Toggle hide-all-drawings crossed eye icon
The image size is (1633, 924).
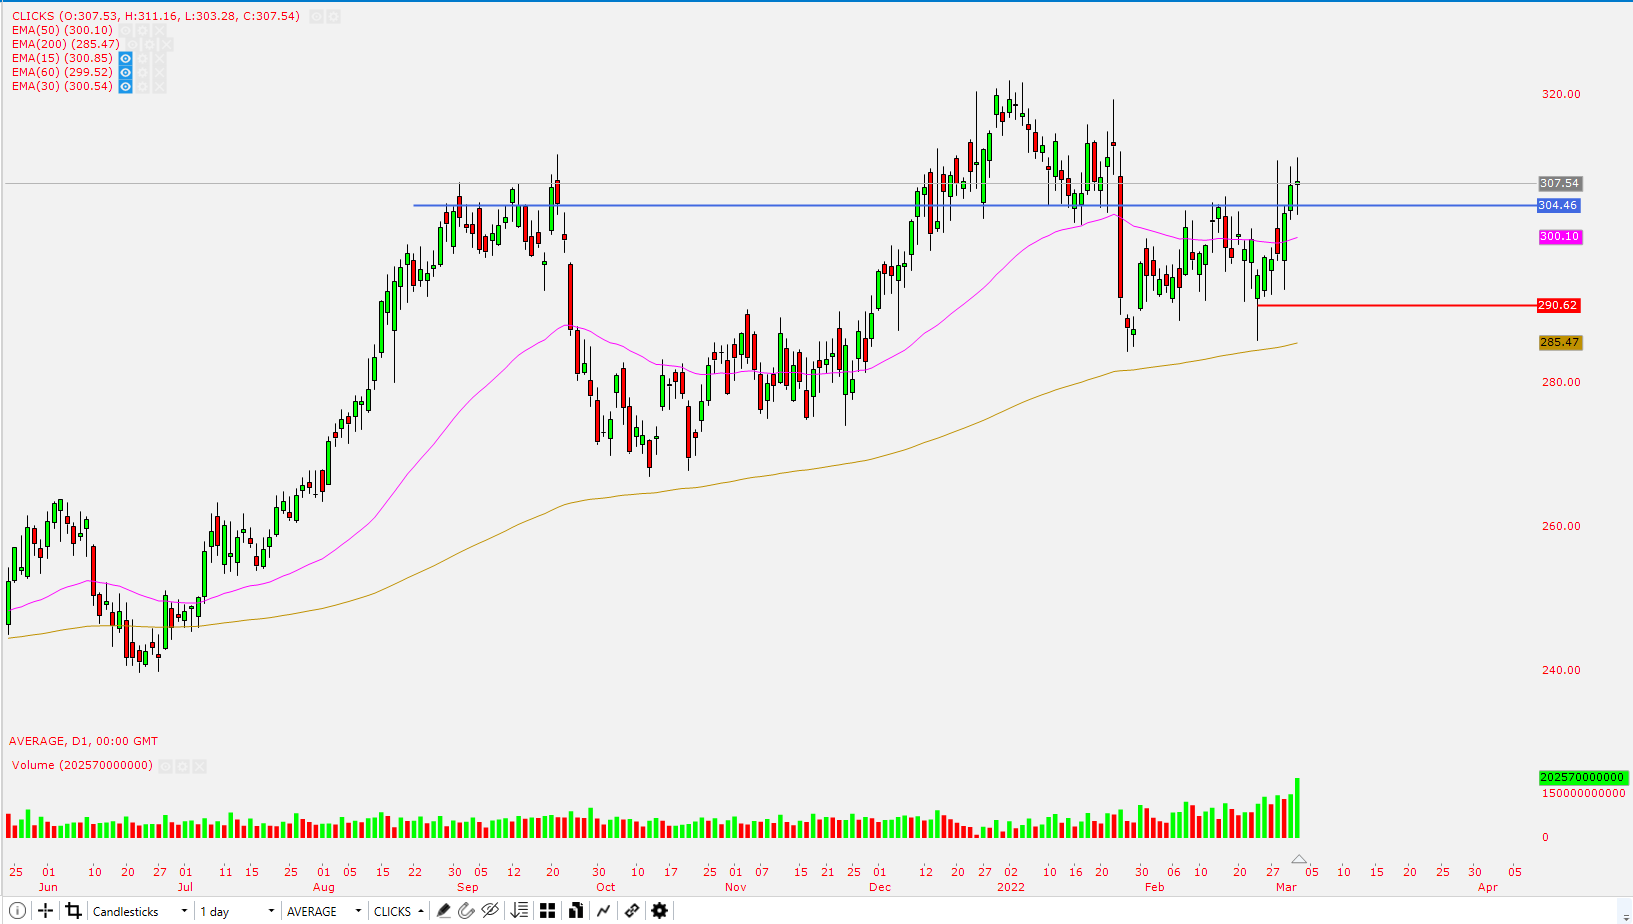[x=490, y=910]
